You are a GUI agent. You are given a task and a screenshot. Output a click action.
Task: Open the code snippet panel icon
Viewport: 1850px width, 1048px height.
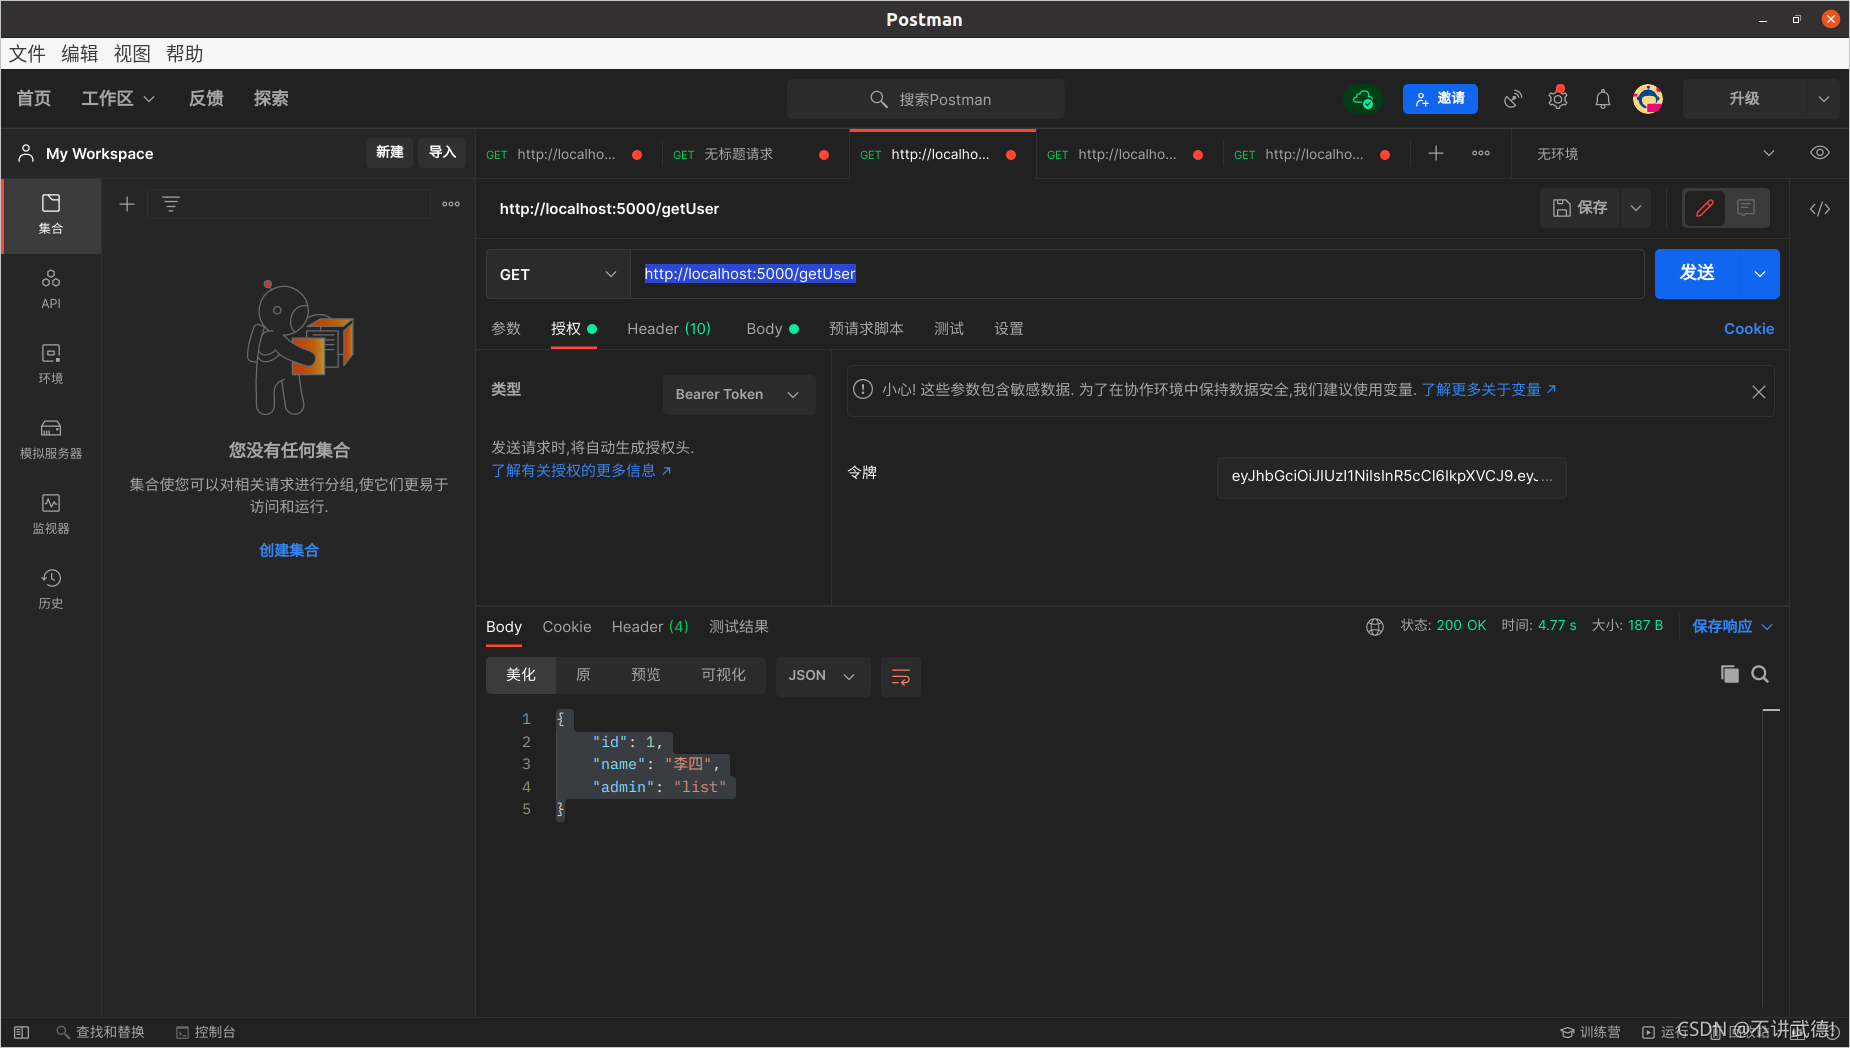1820,209
